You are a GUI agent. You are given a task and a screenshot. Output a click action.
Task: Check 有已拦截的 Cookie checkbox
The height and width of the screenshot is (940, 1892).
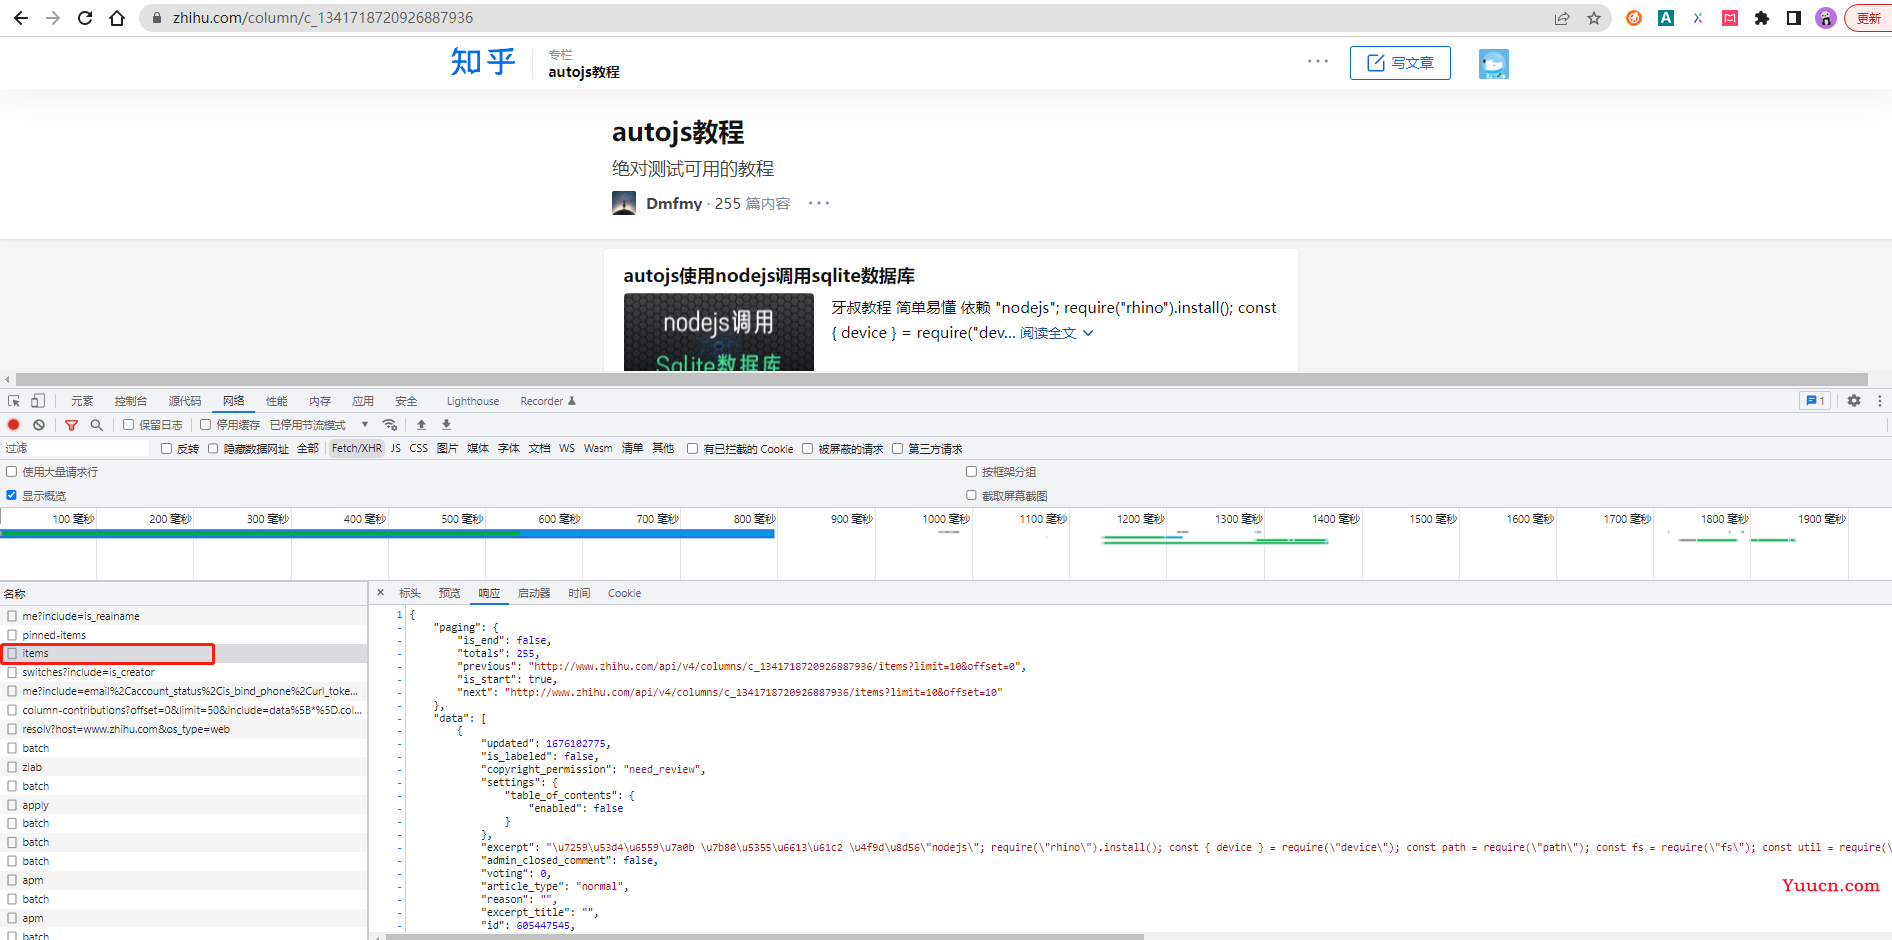692,449
